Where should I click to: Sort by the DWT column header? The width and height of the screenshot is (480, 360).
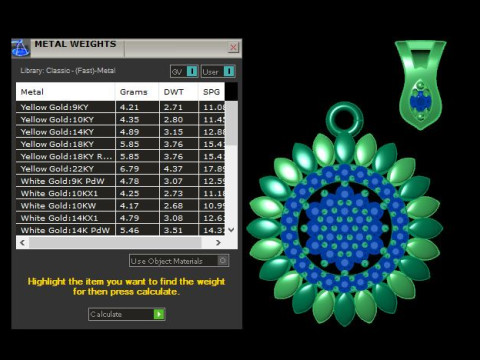coord(179,92)
